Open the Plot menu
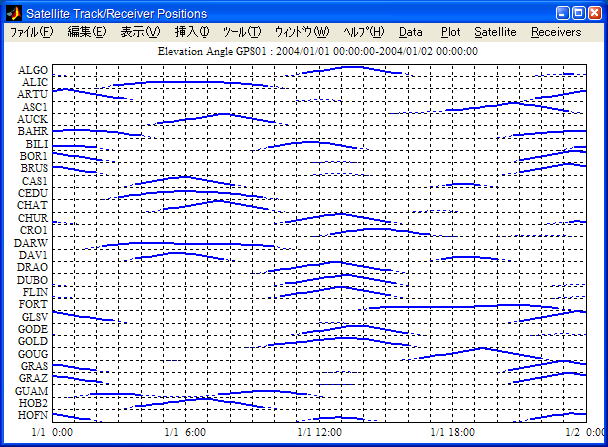This screenshot has height=447, width=608. click(x=450, y=32)
